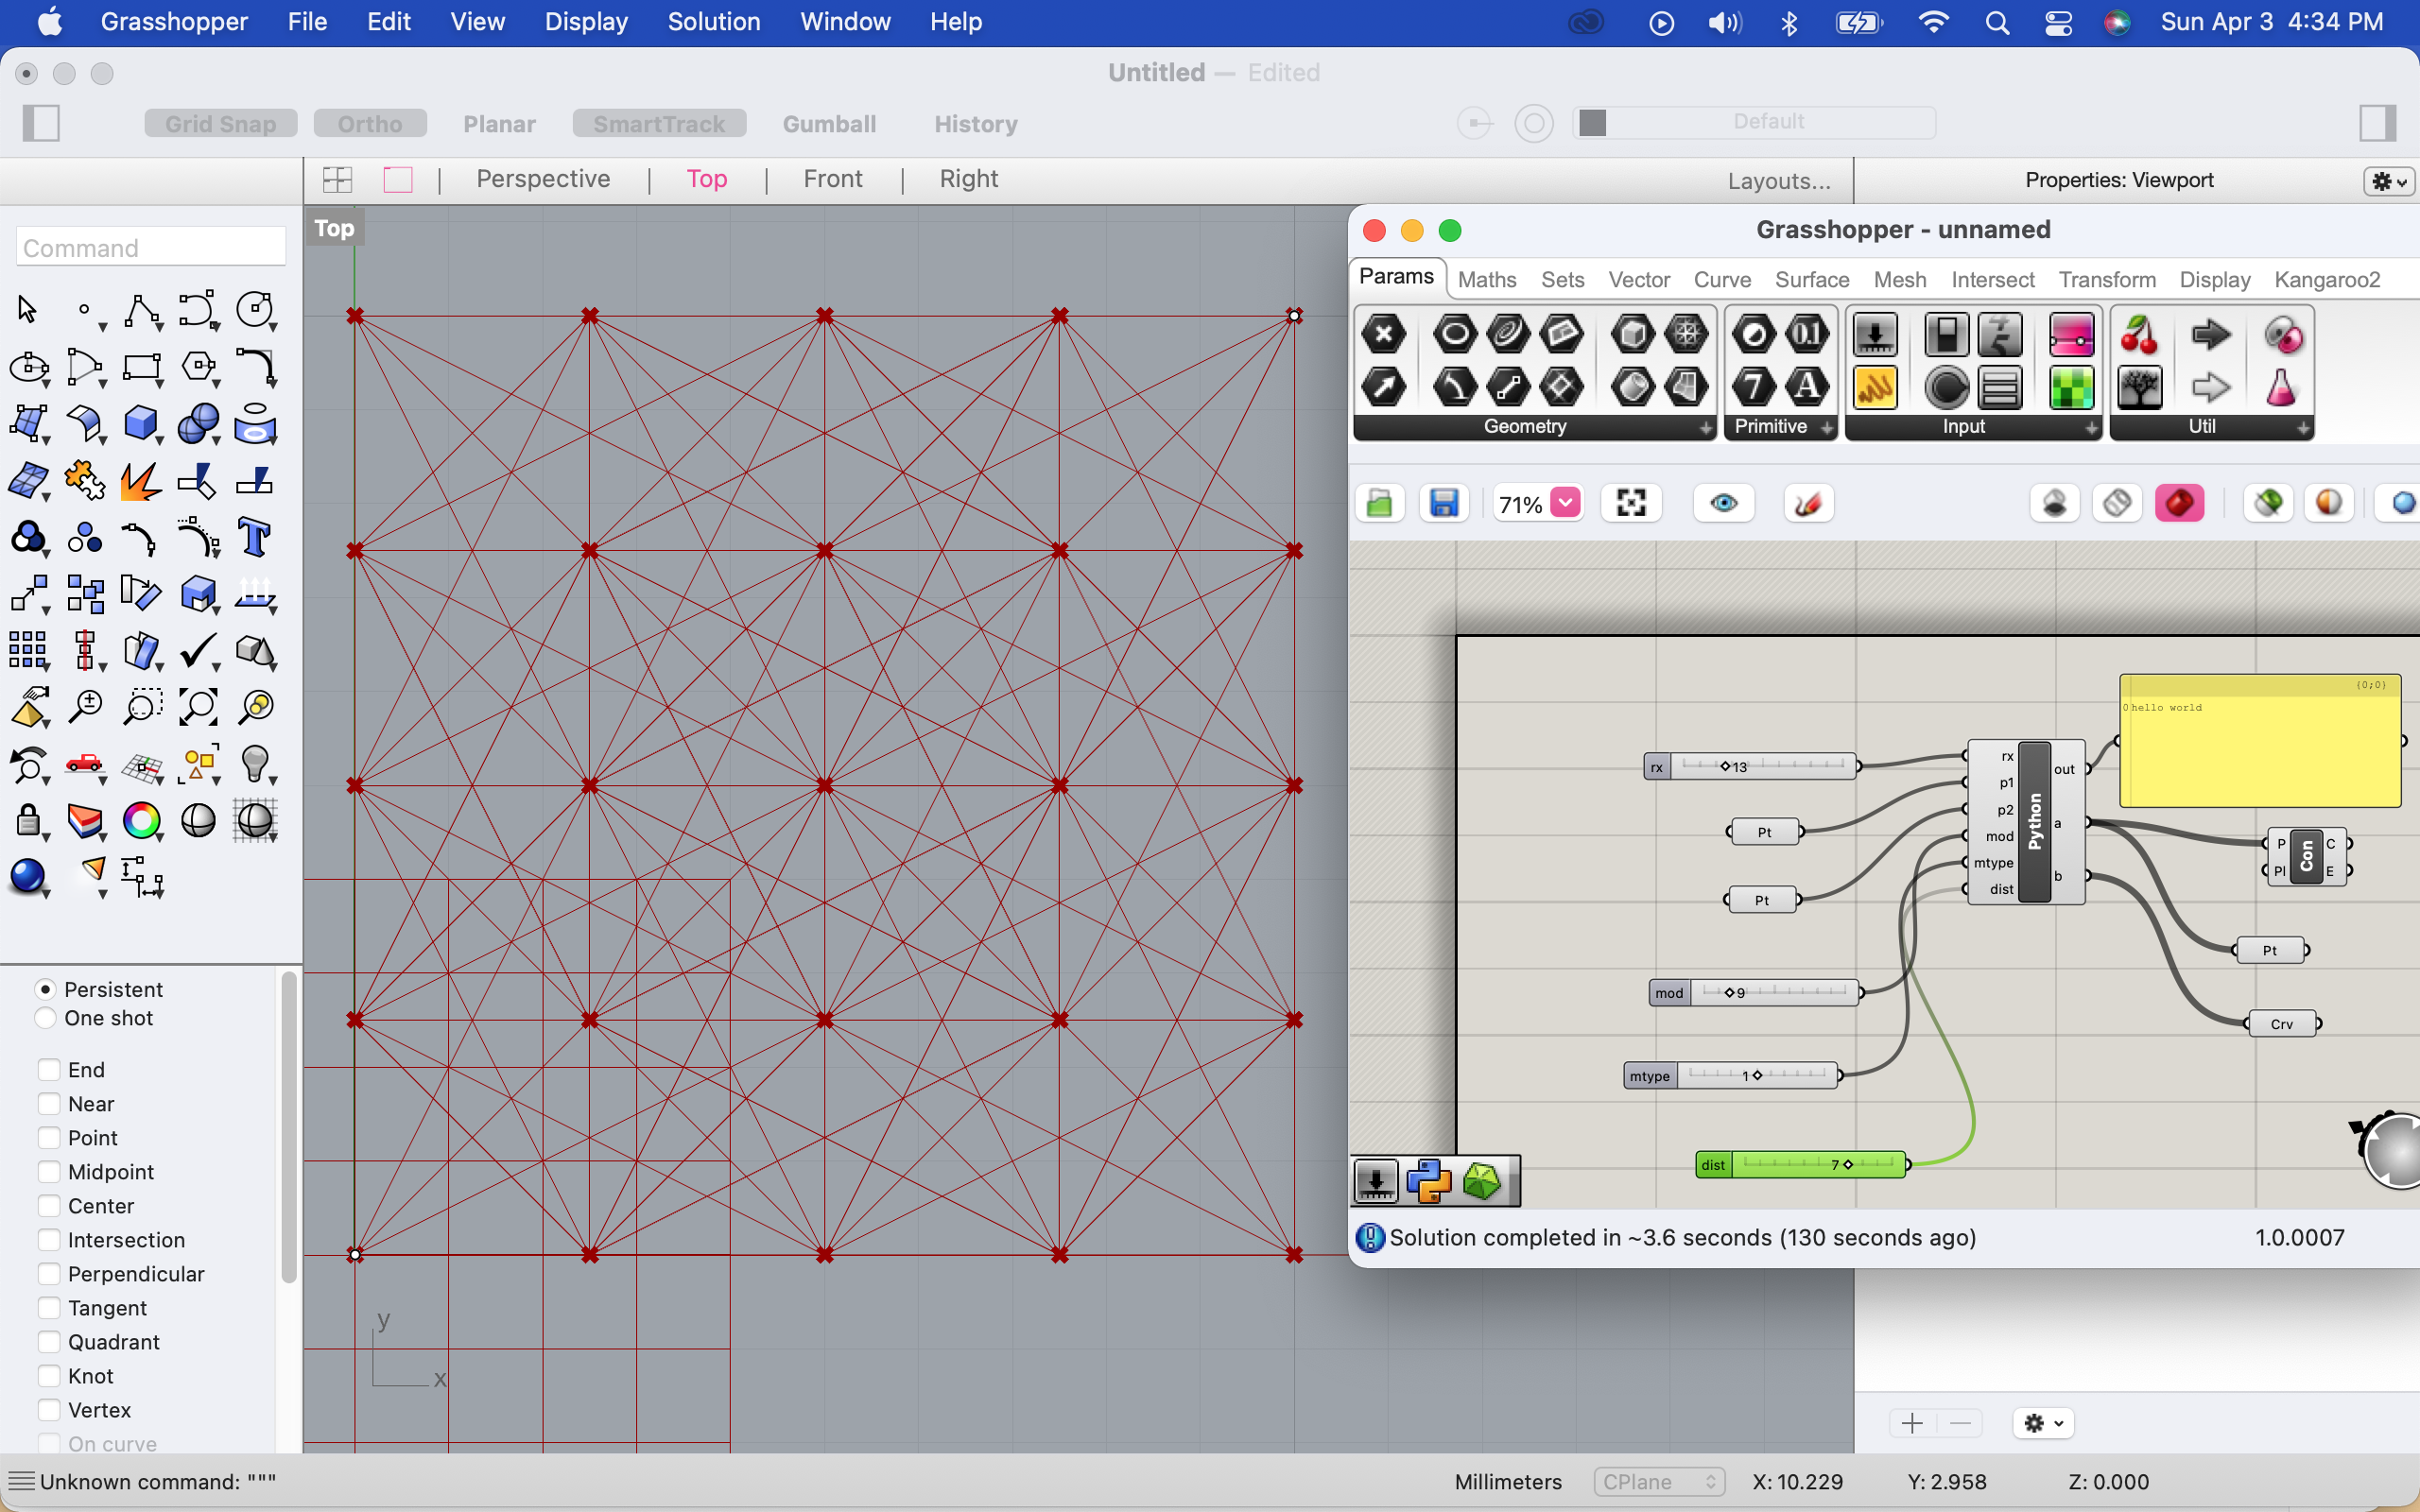Image resolution: width=2420 pixels, height=1512 pixels.
Task: Expand the Primitive panel plus button
Action: coord(1826,428)
